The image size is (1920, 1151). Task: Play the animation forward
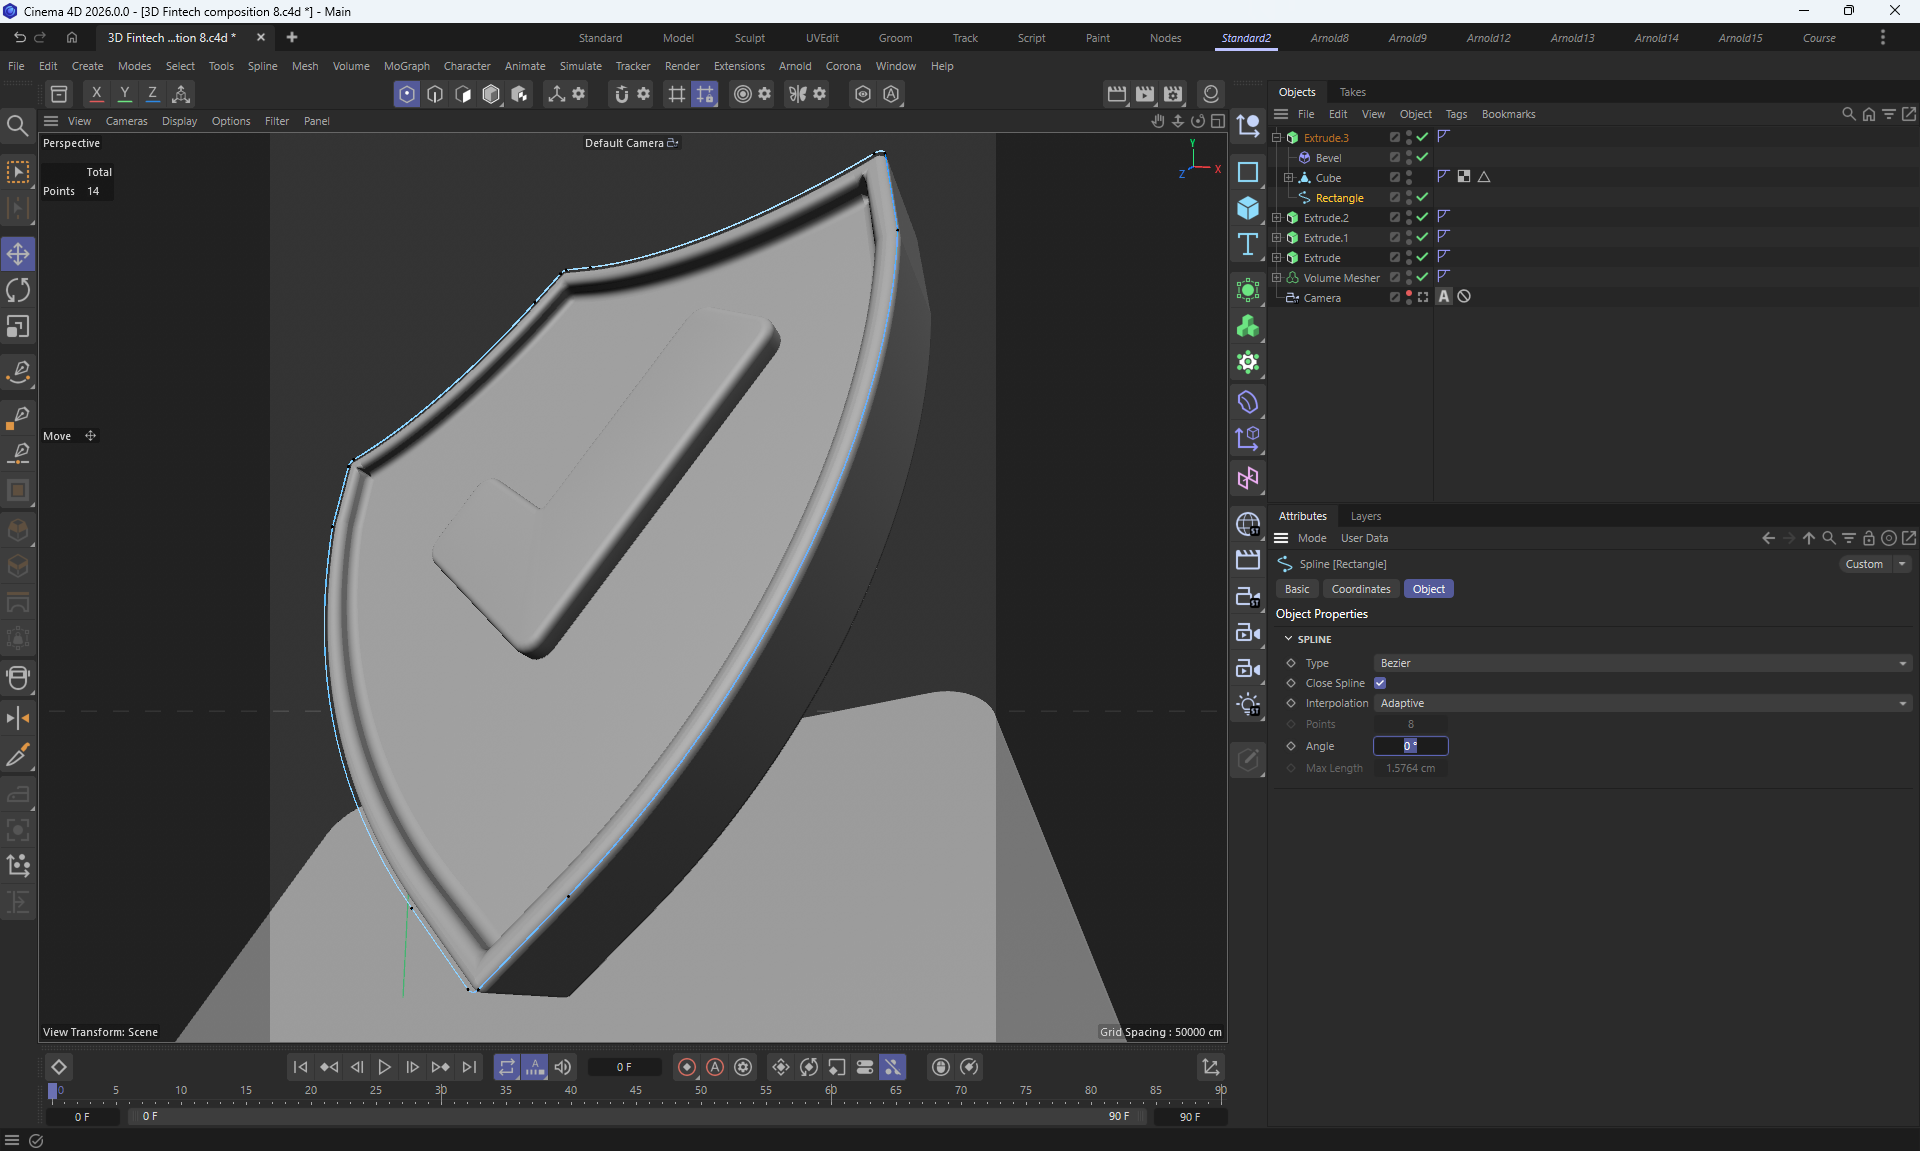tap(384, 1067)
